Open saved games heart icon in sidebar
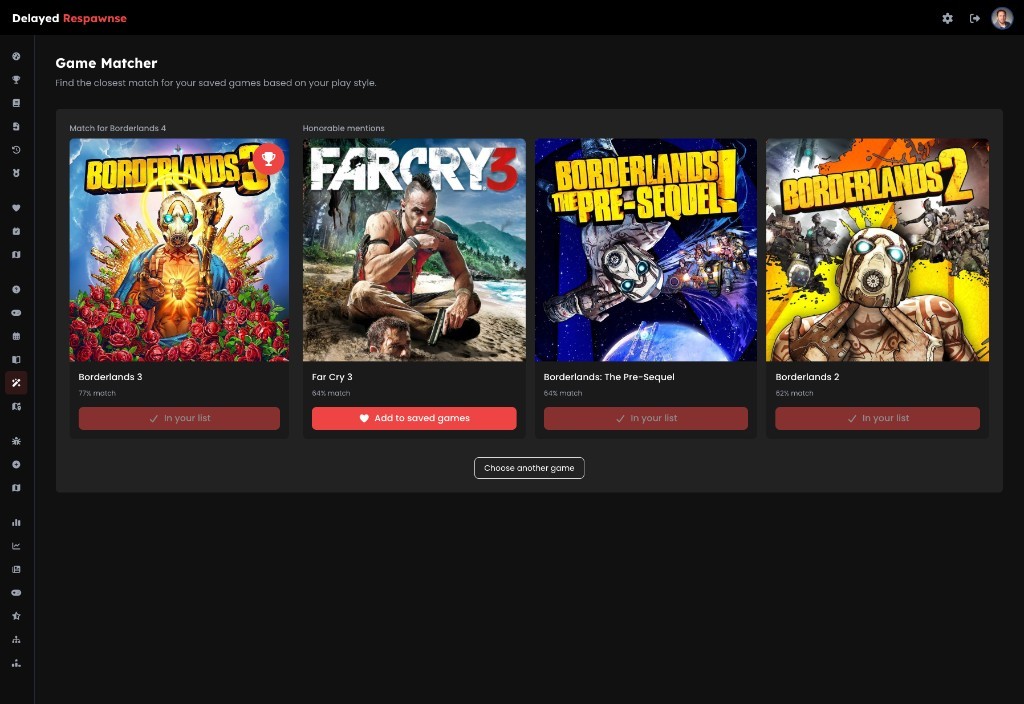The image size is (1024, 704). tap(16, 208)
